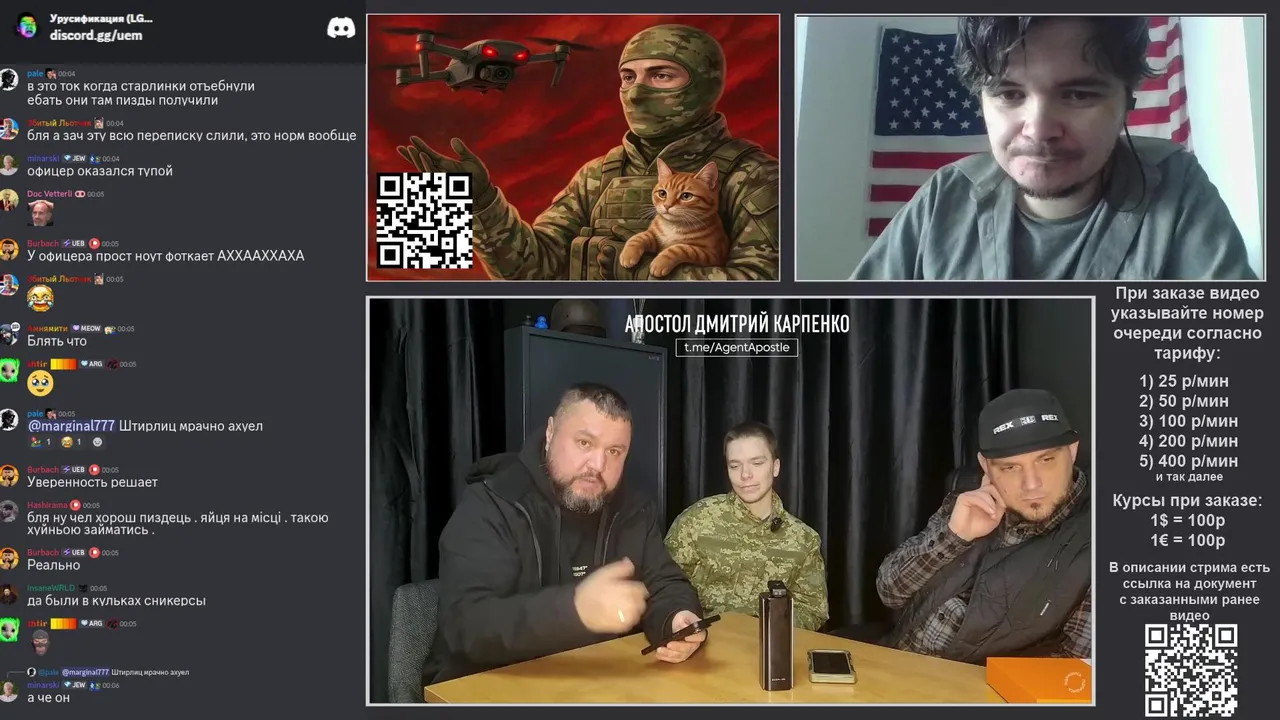
Task: Toggle the first reaction under Штирлиц message
Action: (41, 441)
